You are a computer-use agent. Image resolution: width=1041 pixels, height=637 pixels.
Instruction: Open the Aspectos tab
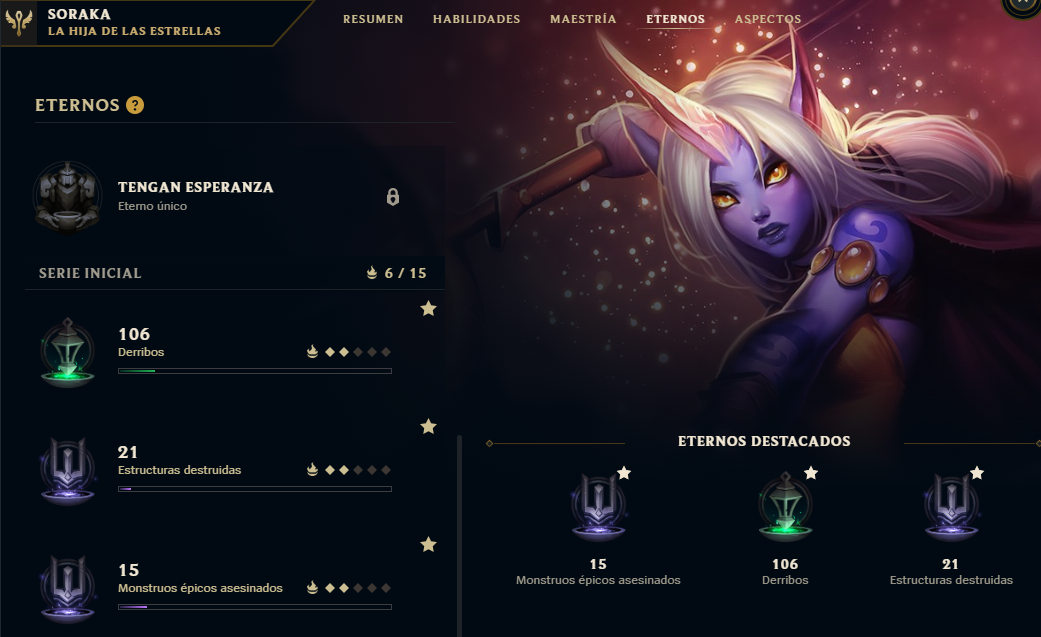(767, 19)
